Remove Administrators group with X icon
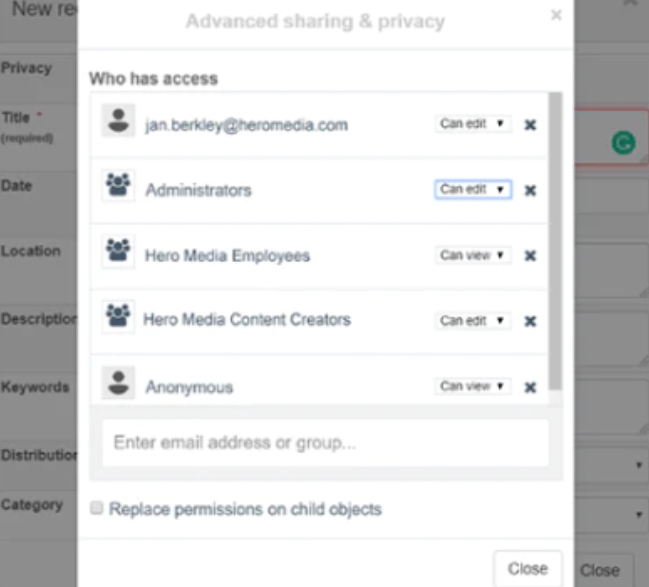 [x=530, y=190]
